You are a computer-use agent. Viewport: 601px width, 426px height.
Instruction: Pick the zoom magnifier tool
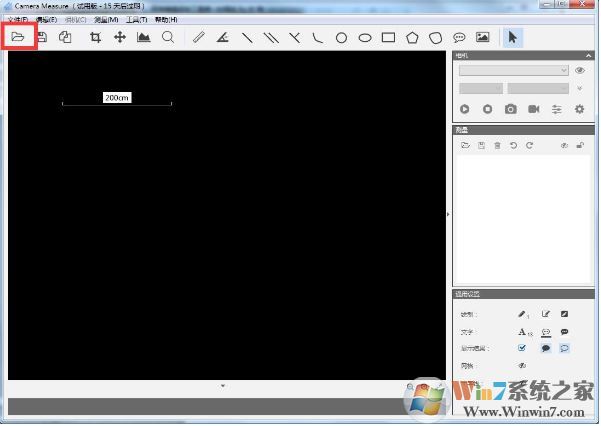168,37
